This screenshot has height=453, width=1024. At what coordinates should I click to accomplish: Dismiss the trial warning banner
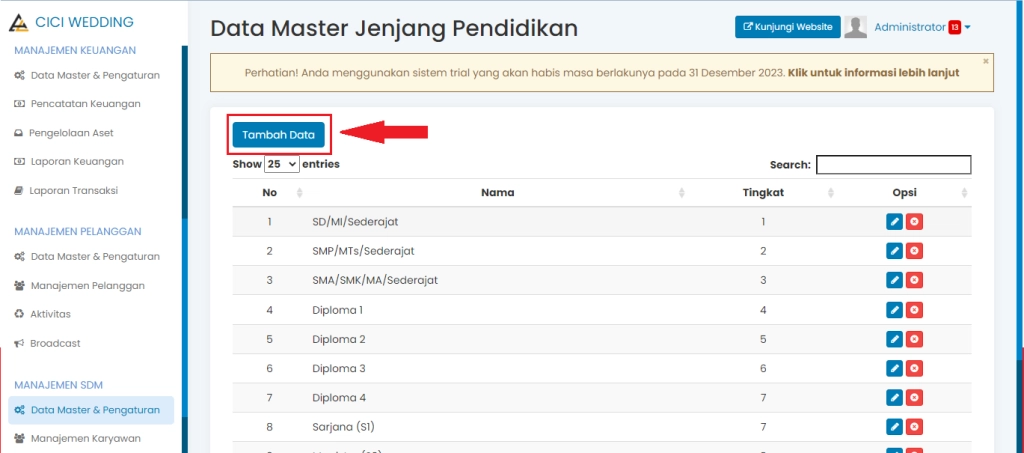click(985, 61)
